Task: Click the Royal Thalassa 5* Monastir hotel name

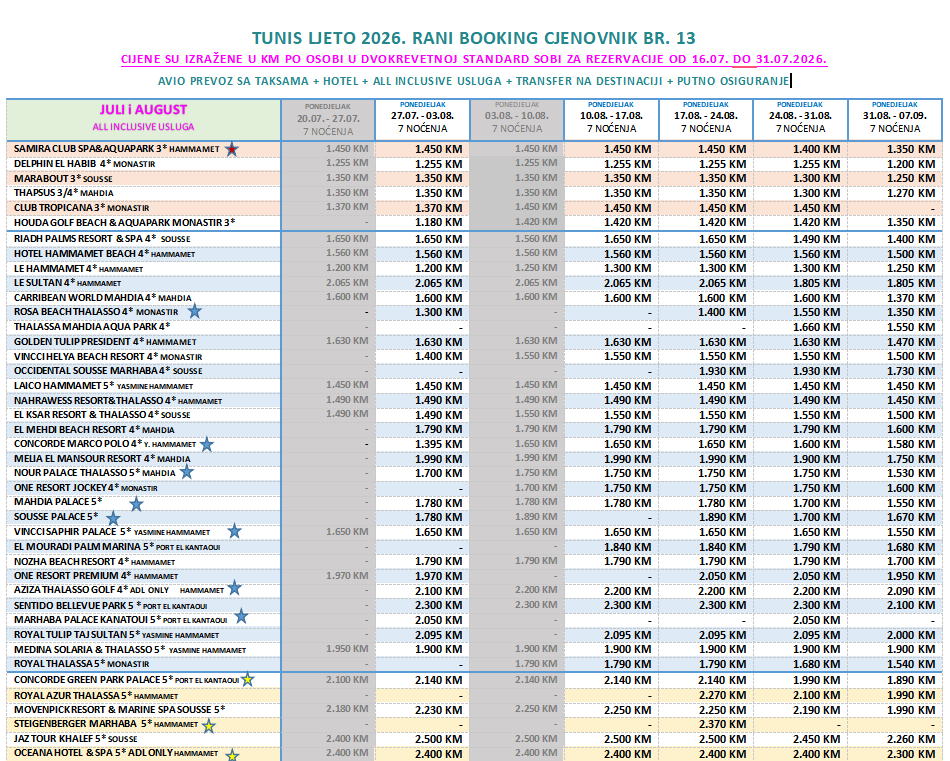Action: [81, 664]
